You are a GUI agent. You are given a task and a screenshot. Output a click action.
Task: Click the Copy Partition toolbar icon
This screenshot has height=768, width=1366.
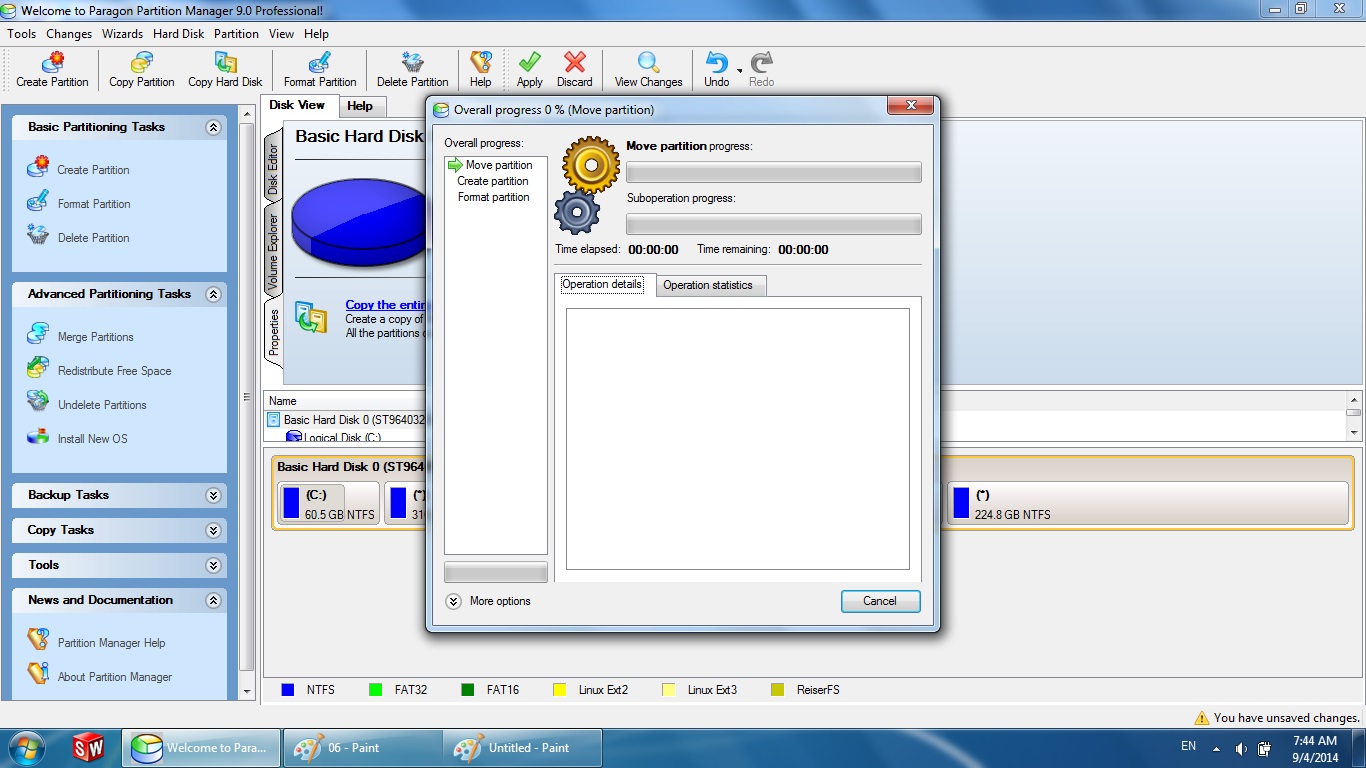(x=141, y=70)
